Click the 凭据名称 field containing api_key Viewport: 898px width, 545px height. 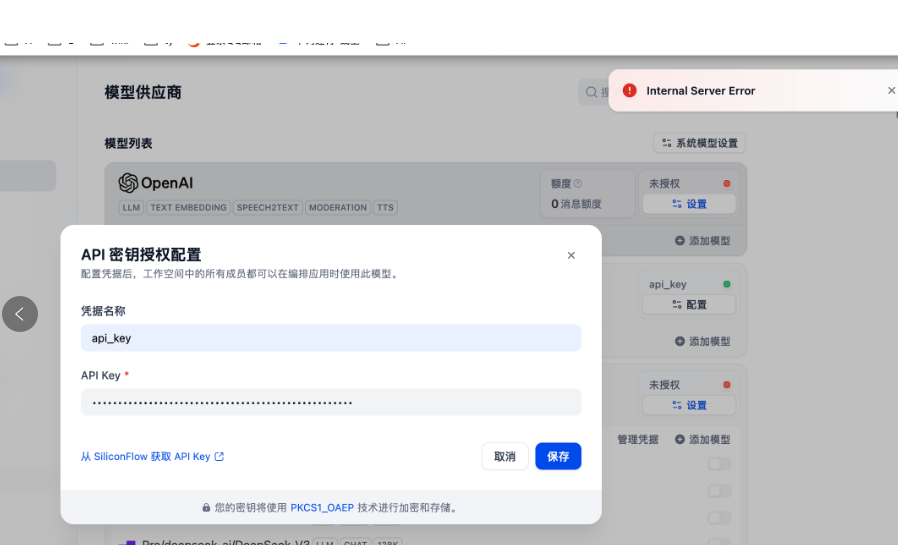tap(330, 338)
